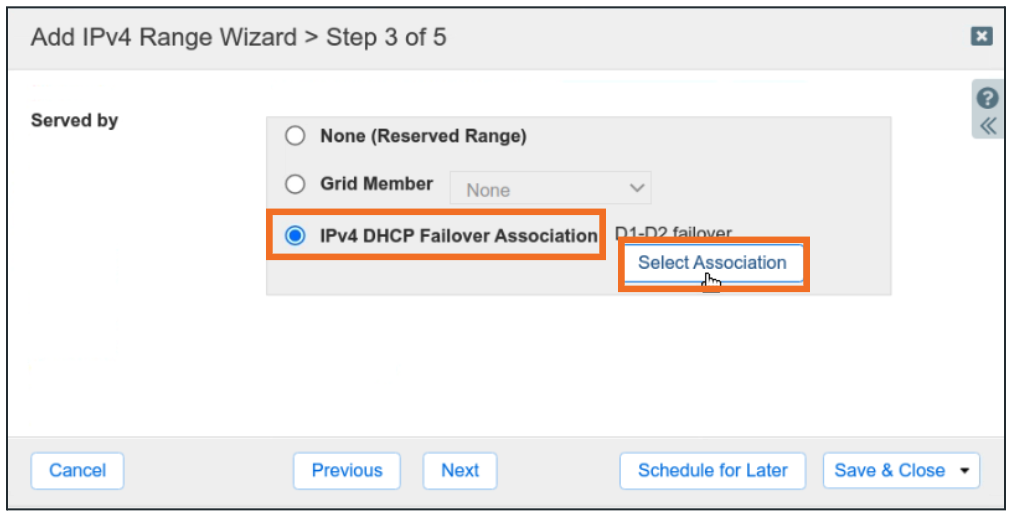The height and width of the screenshot is (516, 1012).
Task: Go back with the Previous button
Action: tap(347, 471)
